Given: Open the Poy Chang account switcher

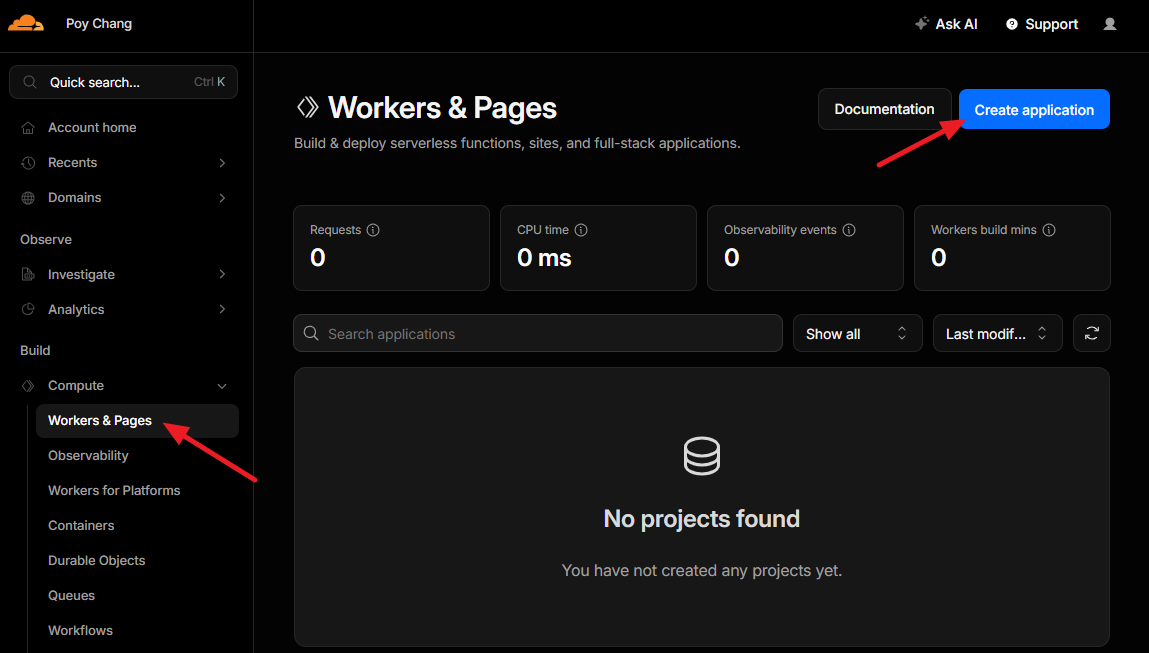Looking at the screenshot, I should click(99, 23).
